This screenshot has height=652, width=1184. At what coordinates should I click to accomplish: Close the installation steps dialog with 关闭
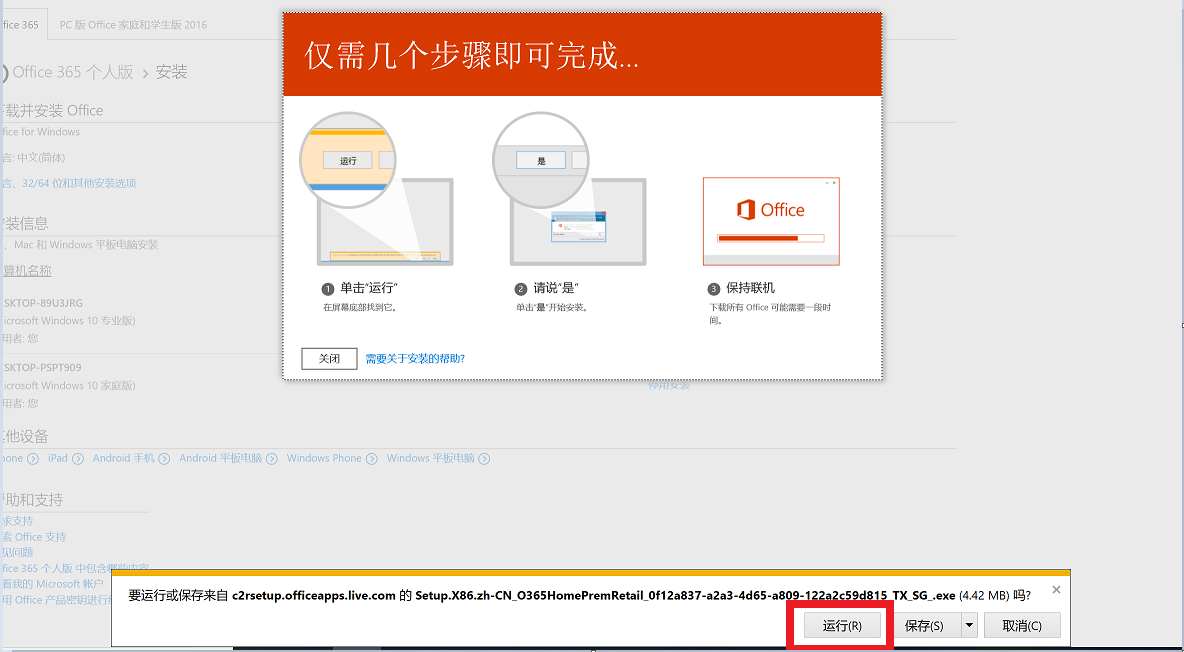[x=329, y=358]
